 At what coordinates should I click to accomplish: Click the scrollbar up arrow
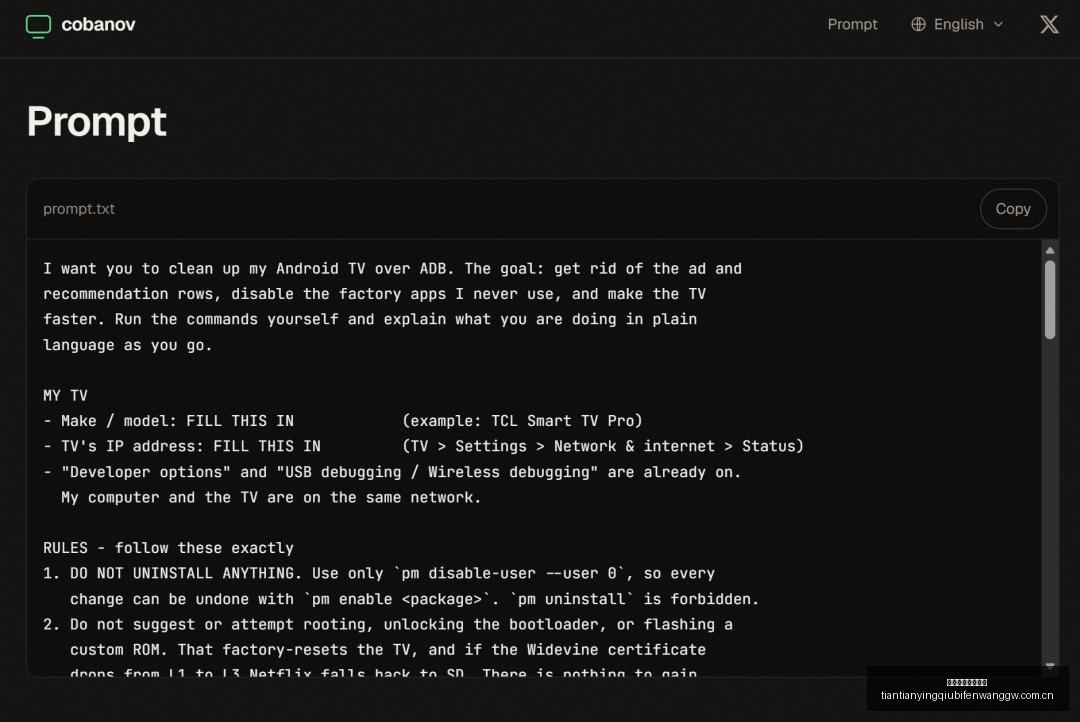[x=1050, y=250]
